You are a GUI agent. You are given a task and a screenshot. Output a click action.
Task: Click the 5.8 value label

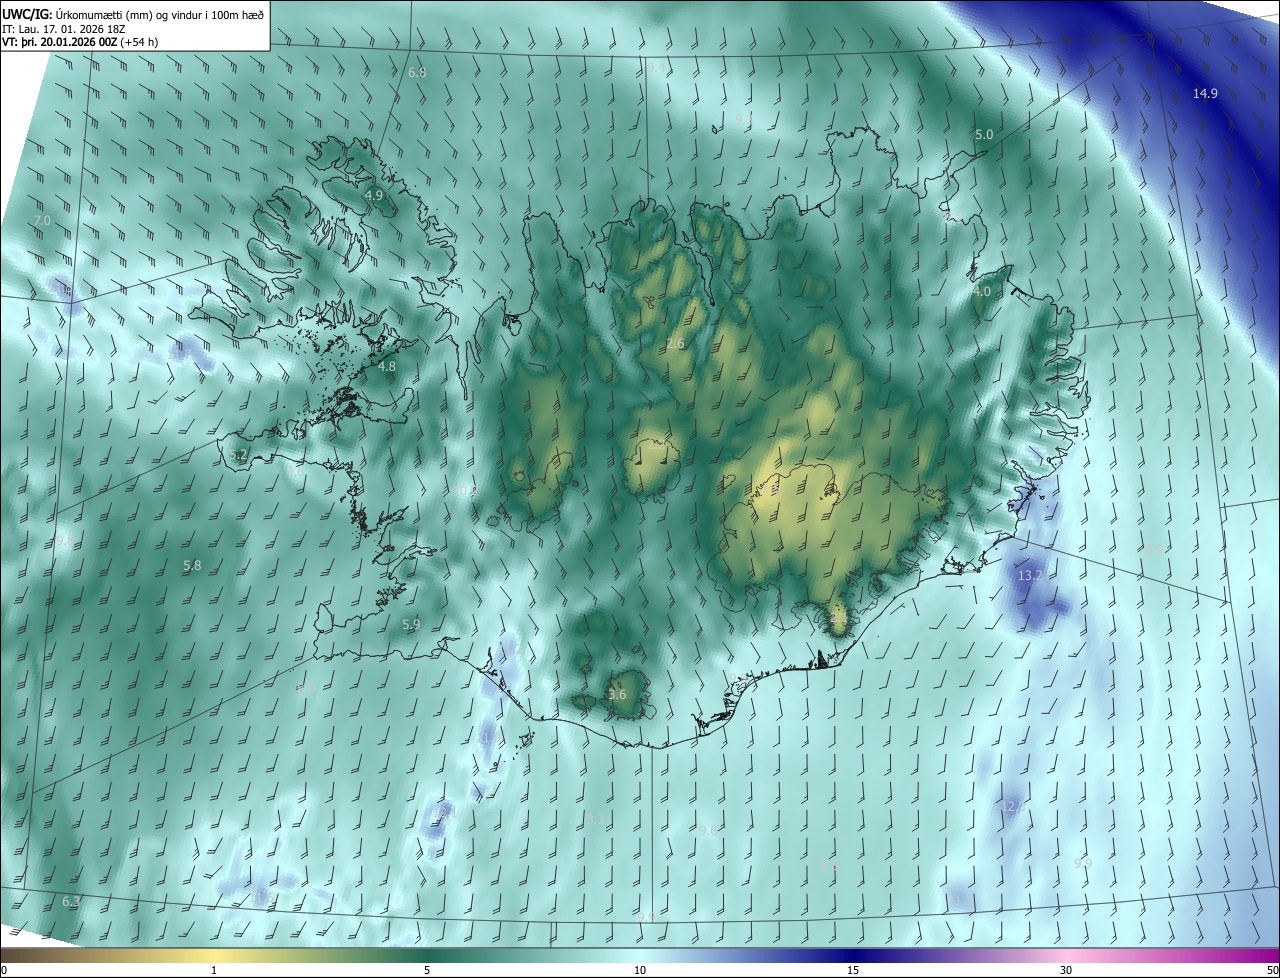192,566
